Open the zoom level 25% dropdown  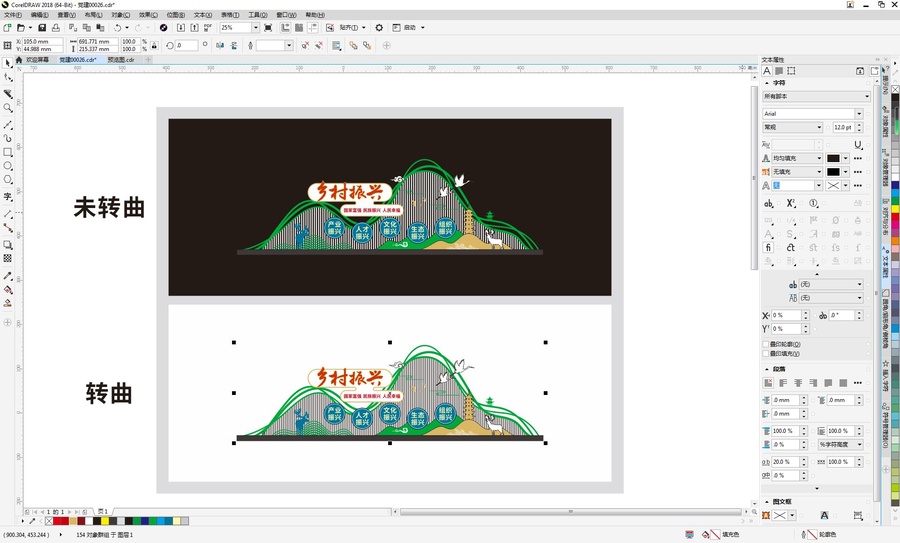click(255, 28)
